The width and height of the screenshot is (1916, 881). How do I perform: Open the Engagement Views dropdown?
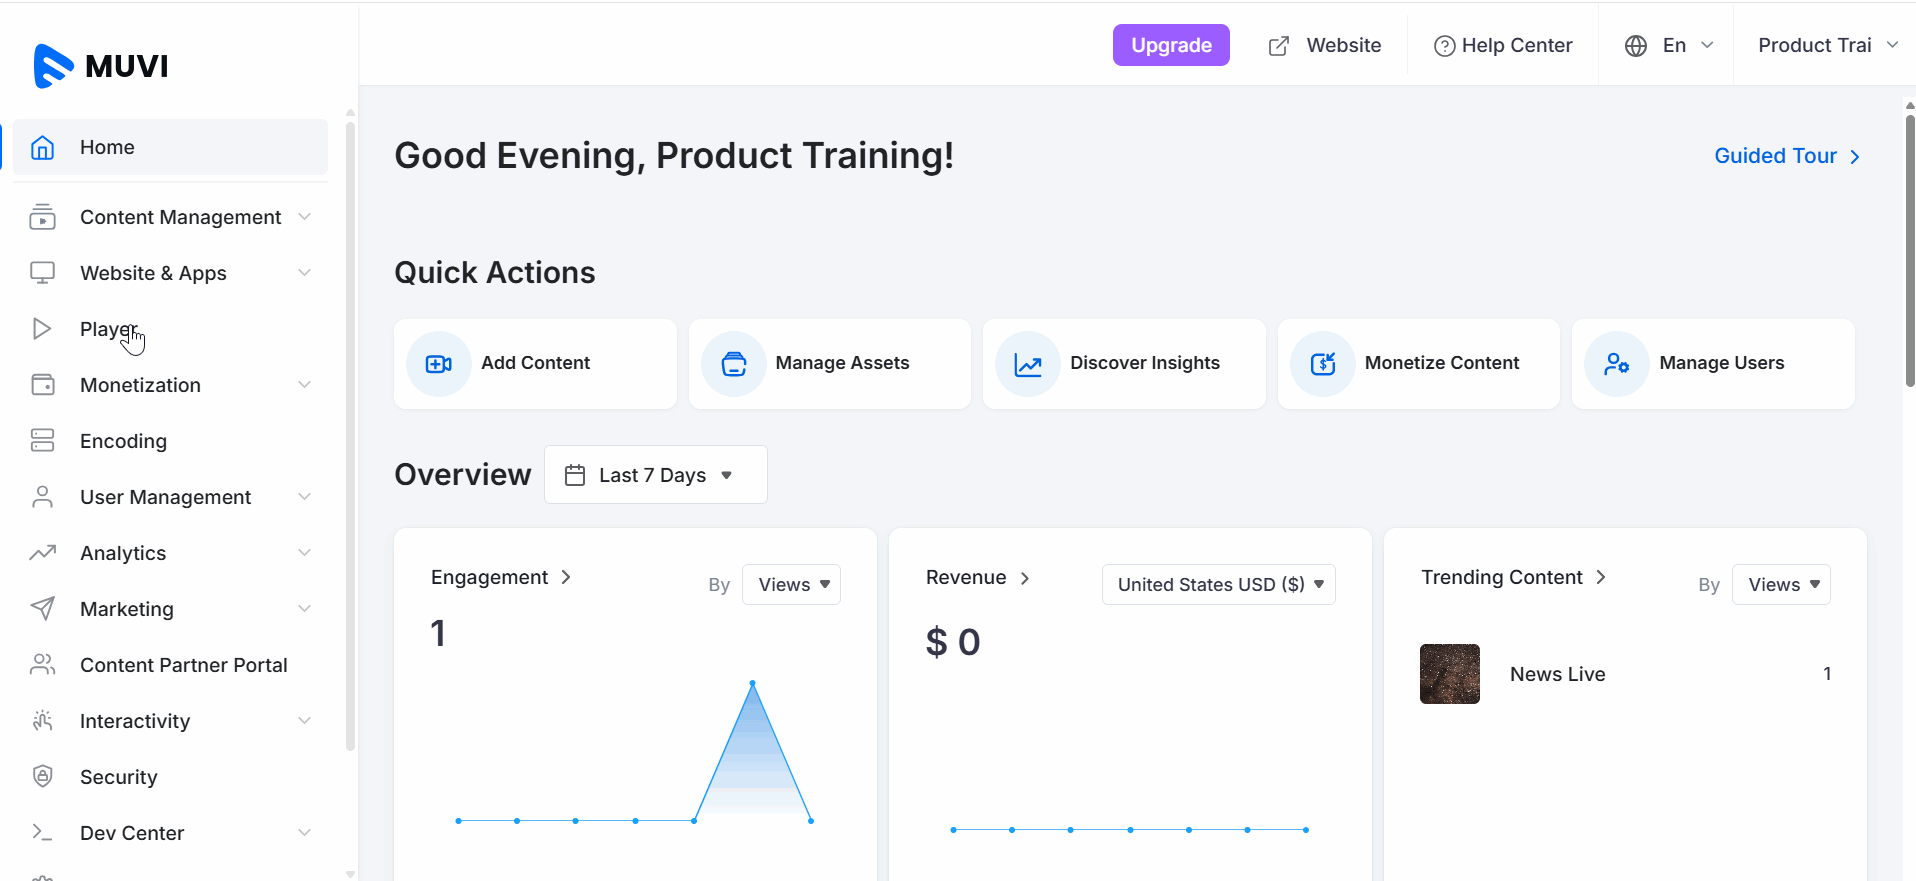pyautogui.click(x=791, y=585)
